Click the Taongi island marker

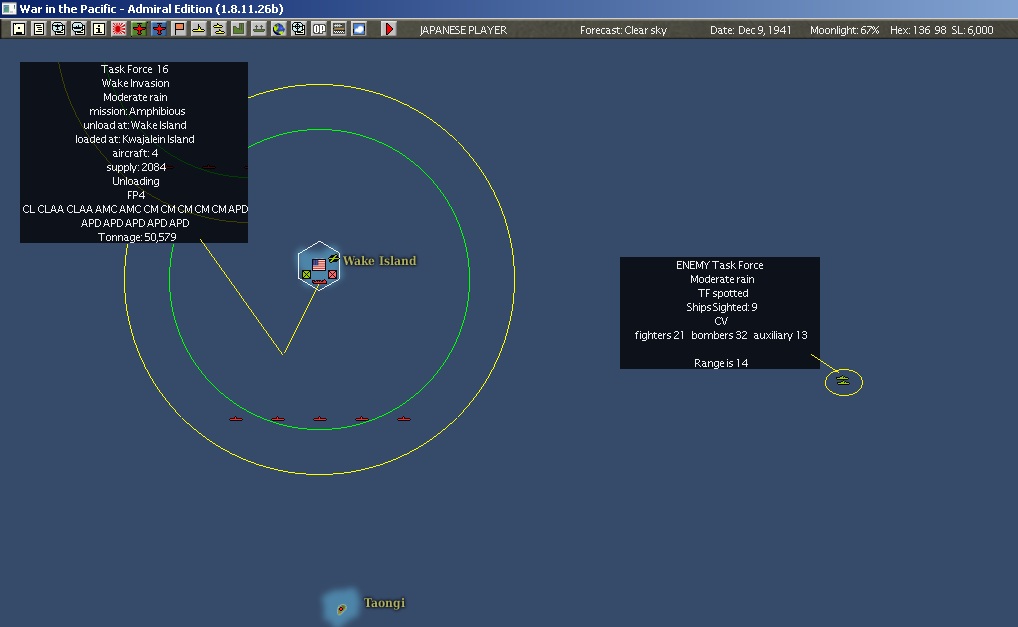point(341,608)
